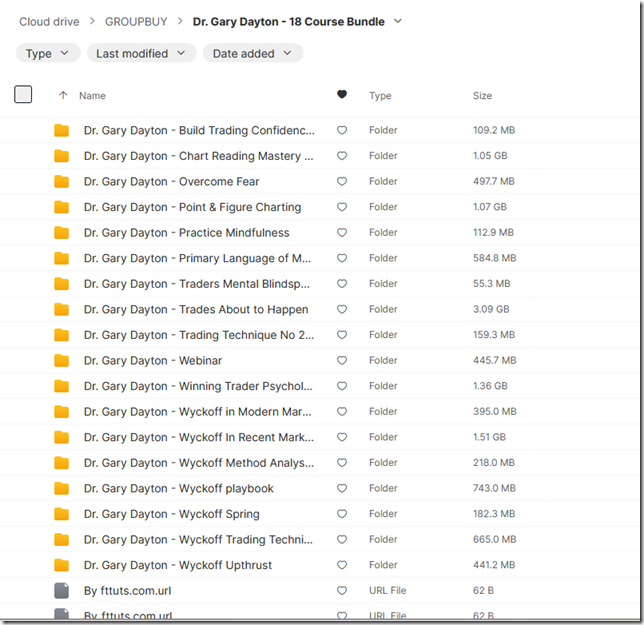
Task: Favourite the Webinar folder
Action: [x=342, y=360]
